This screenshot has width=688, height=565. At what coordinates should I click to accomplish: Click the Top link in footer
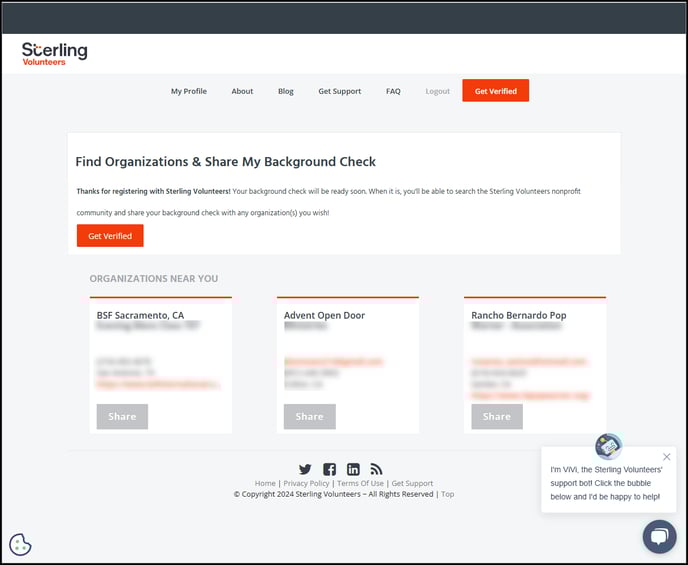tap(448, 494)
